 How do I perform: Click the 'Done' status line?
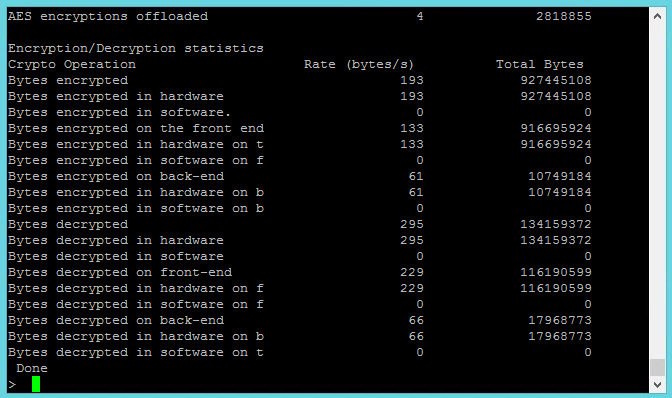pyautogui.click(x=32, y=368)
